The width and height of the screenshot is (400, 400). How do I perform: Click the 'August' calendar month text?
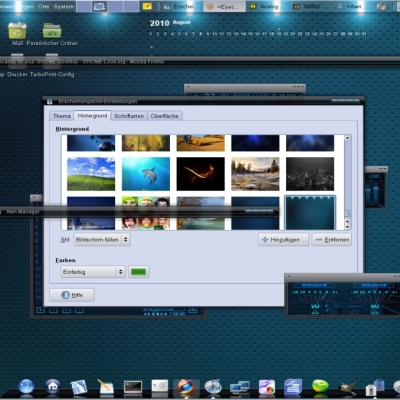click(182, 22)
